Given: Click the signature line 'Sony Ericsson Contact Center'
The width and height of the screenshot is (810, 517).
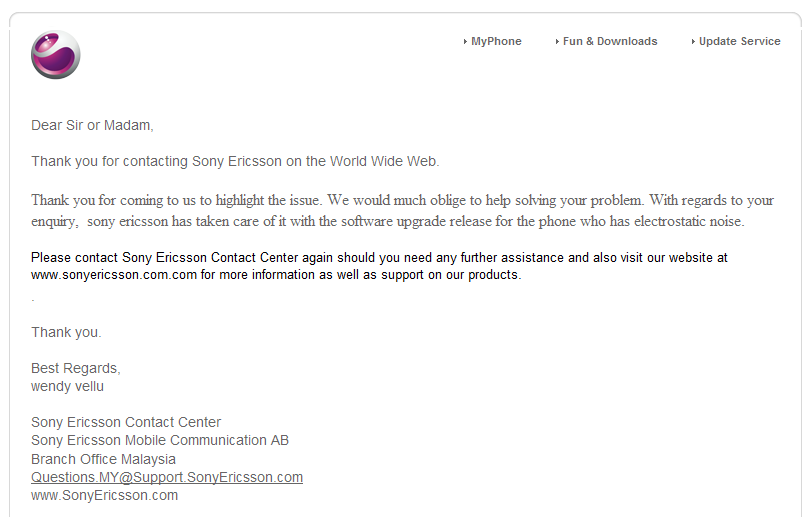Looking at the screenshot, I should click(x=126, y=422).
